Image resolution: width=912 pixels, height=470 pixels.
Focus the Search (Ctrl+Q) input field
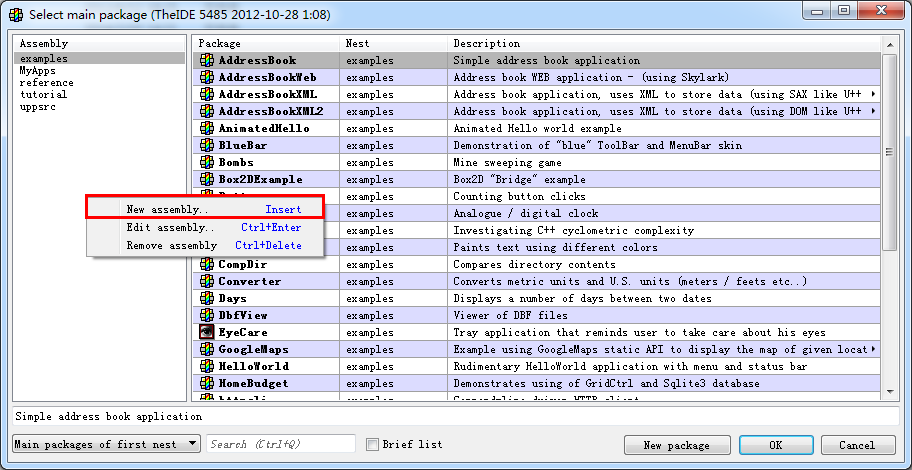click(281, 444)
